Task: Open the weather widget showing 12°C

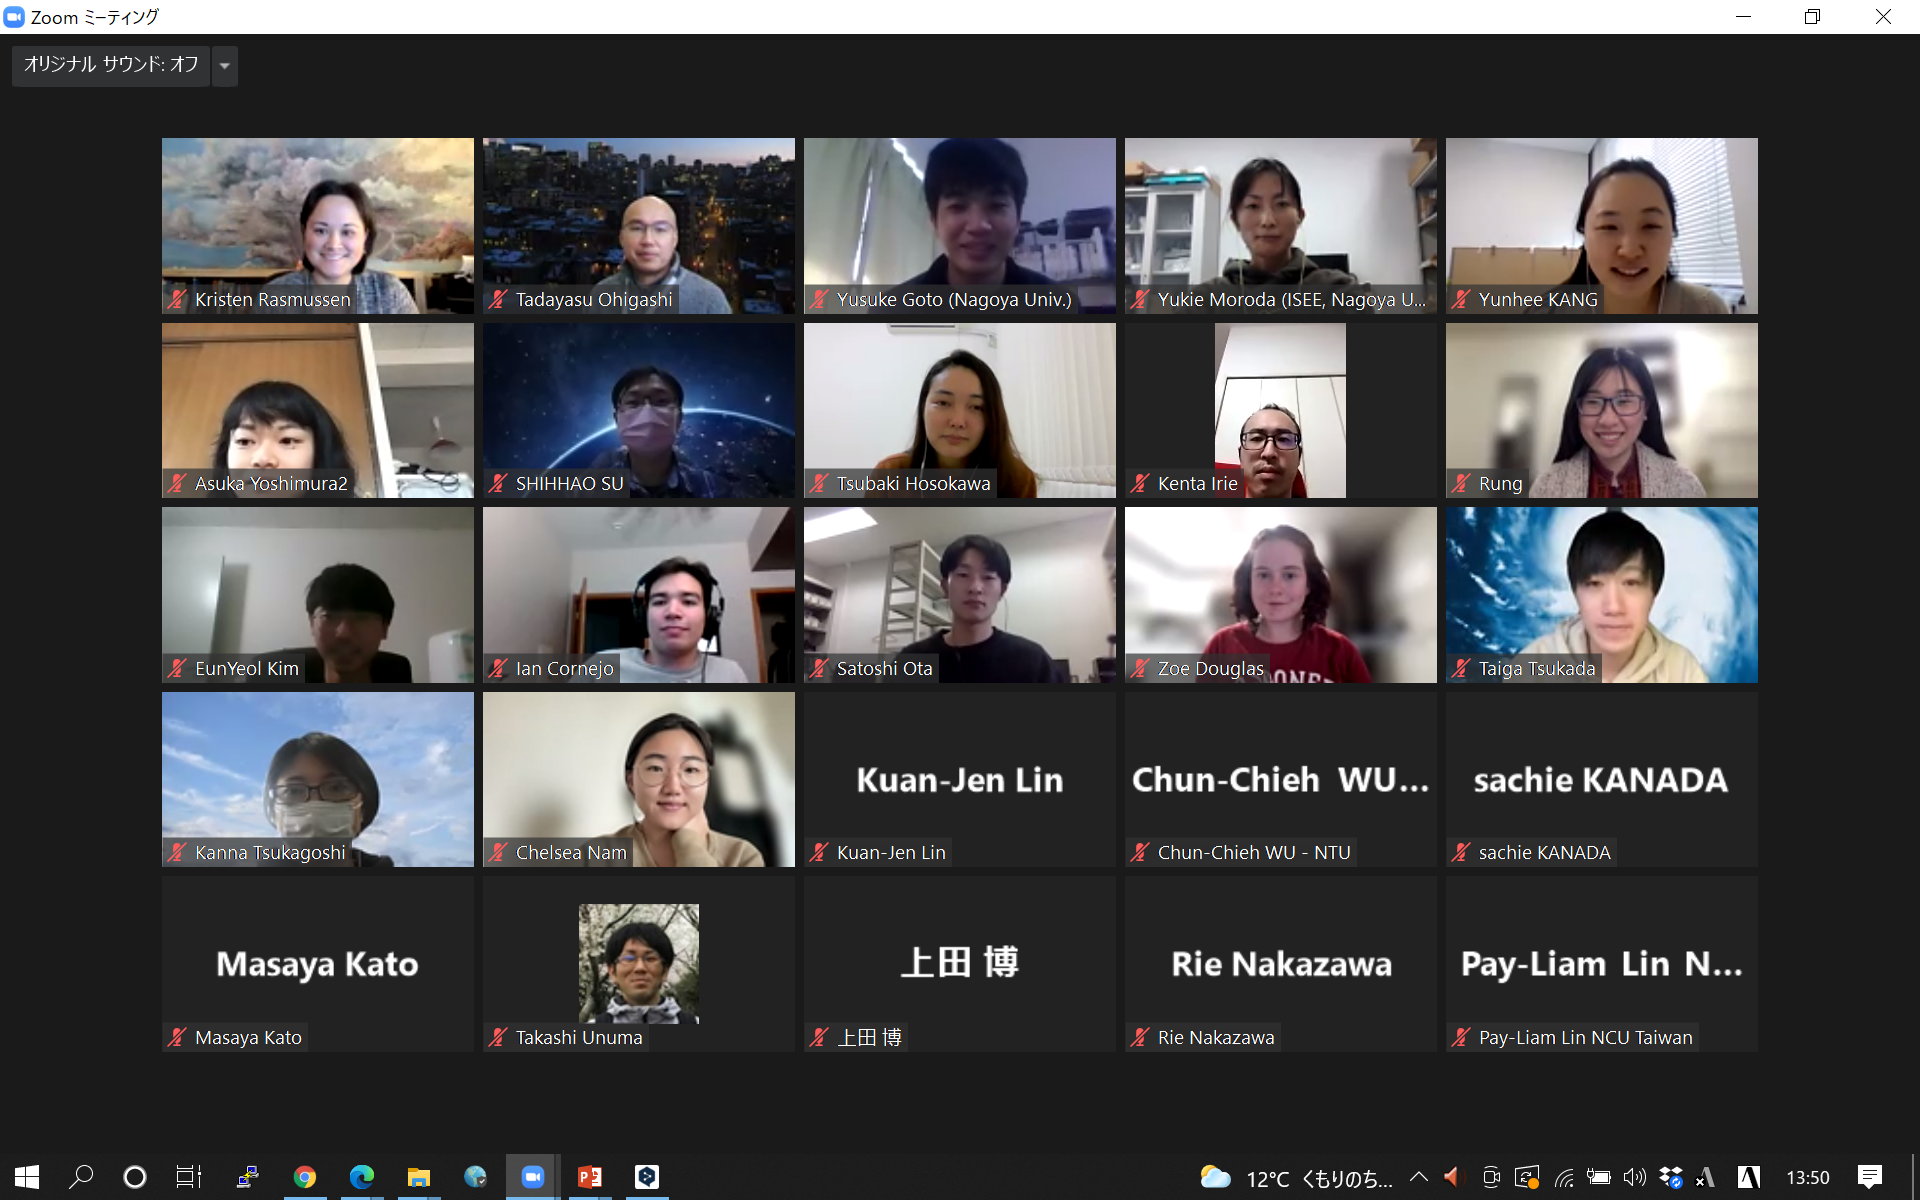Action: (1296, 1178)
